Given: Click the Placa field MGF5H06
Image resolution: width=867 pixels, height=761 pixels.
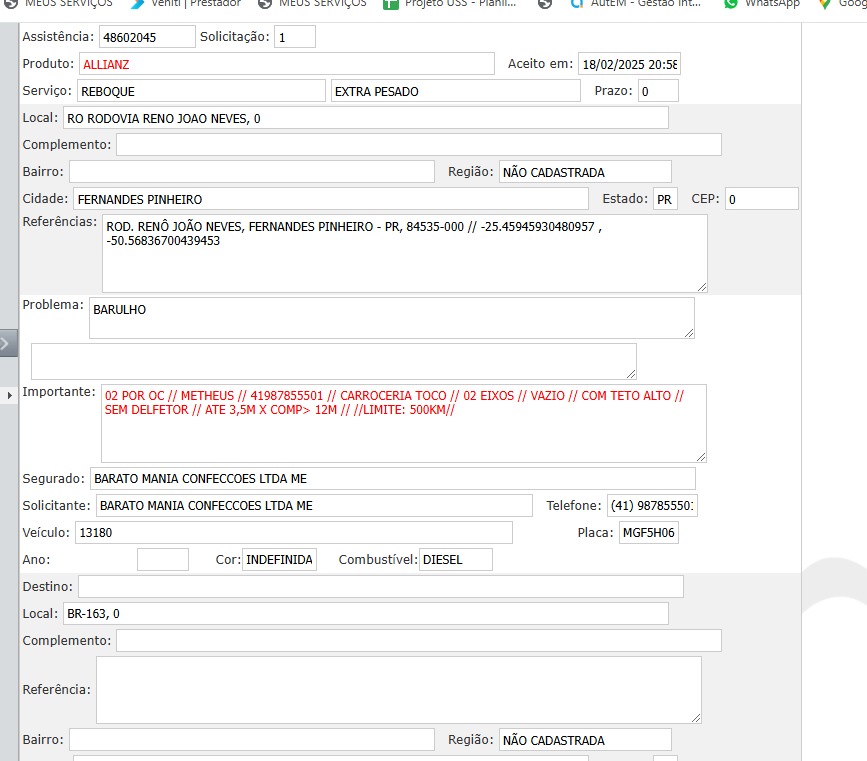Looking at the screenshot, I should tap(649, 533).
